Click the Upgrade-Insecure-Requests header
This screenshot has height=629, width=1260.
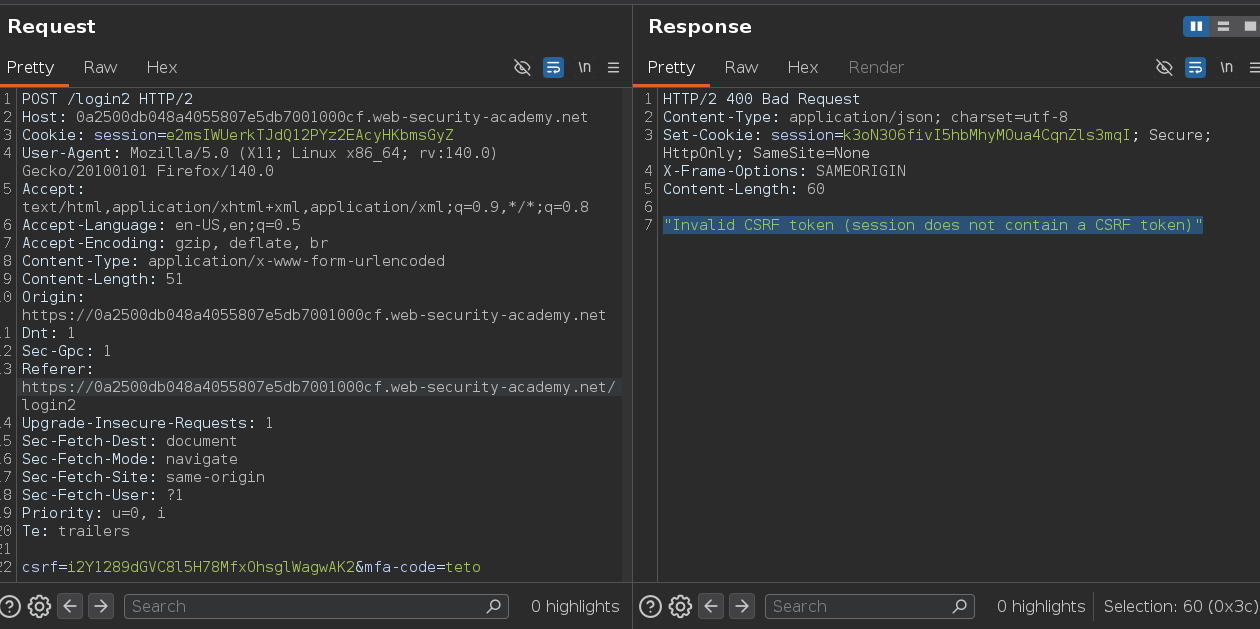point(148,423)
